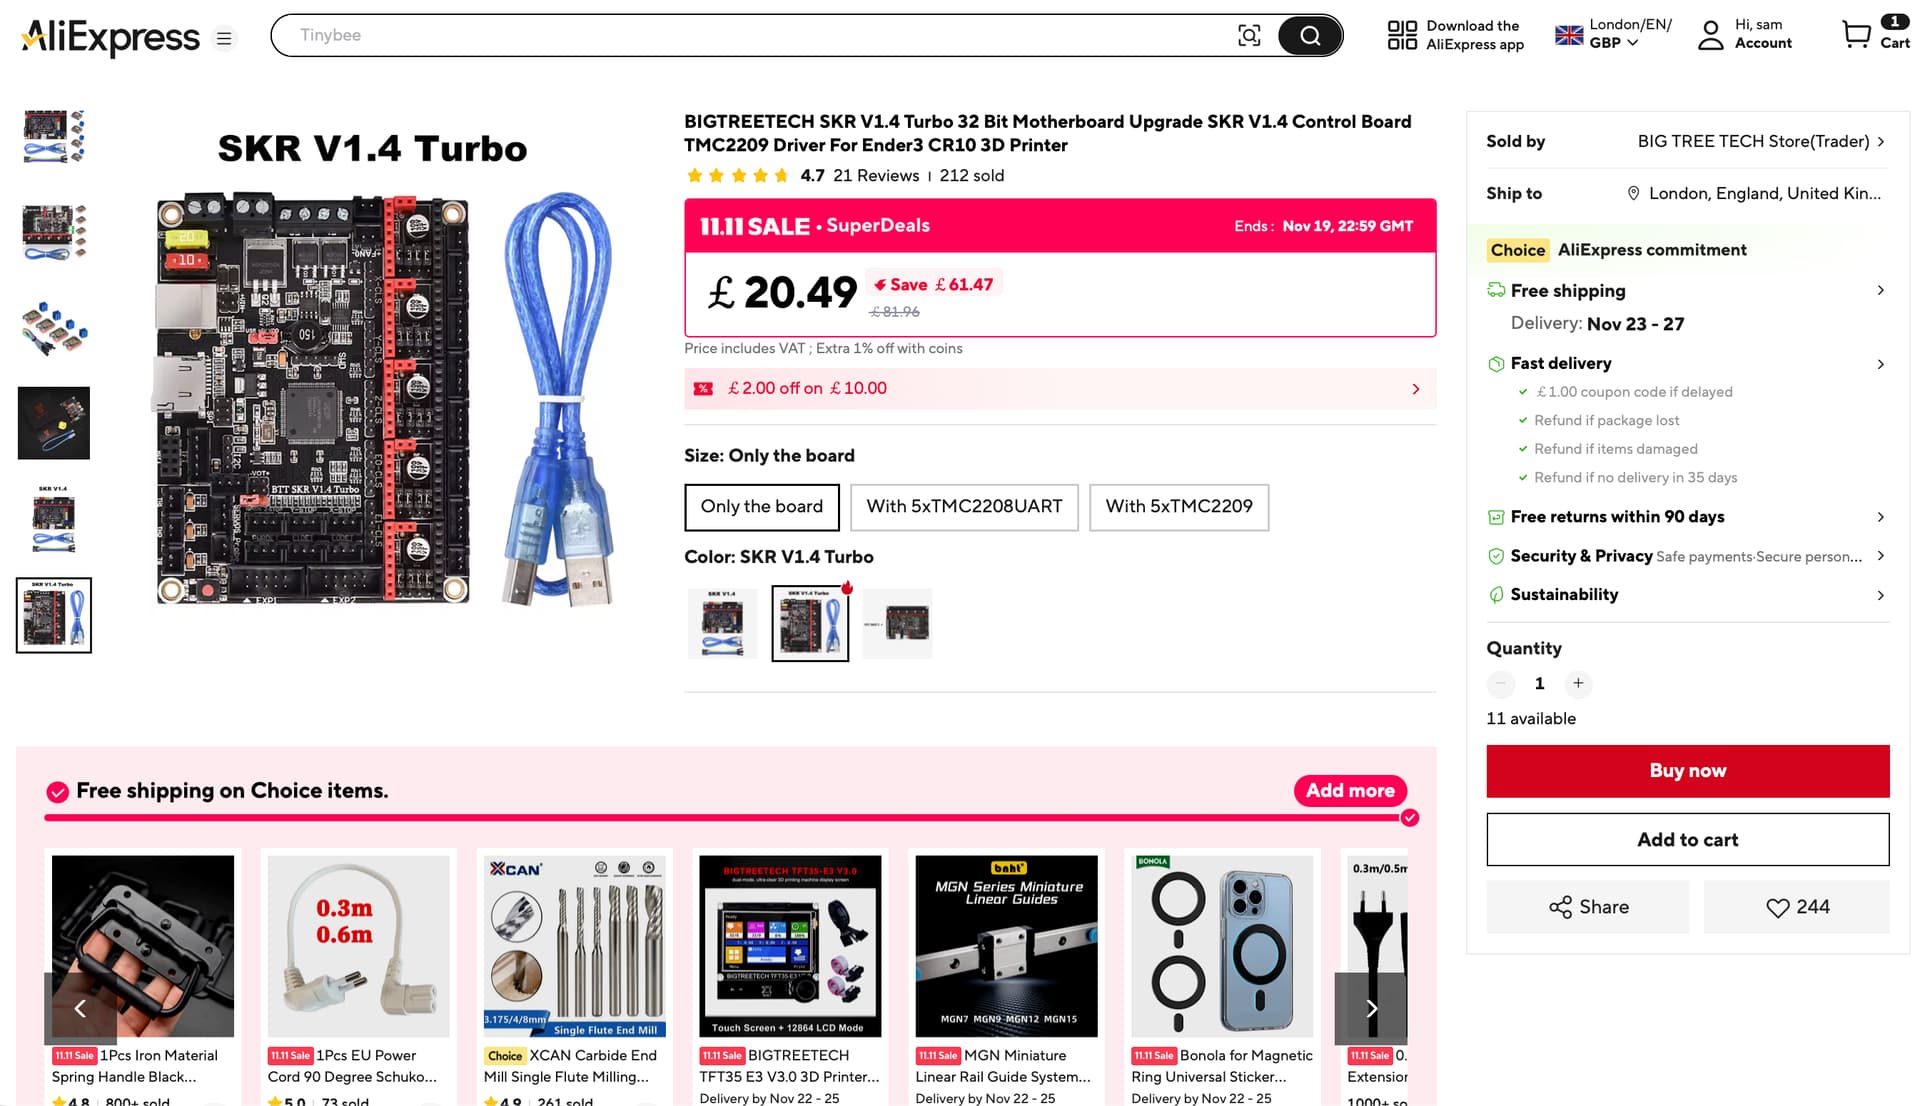Viewport: 1920px width, 1106px height.
Task: Open the shopping cart icon
Action: (1856, 35)
